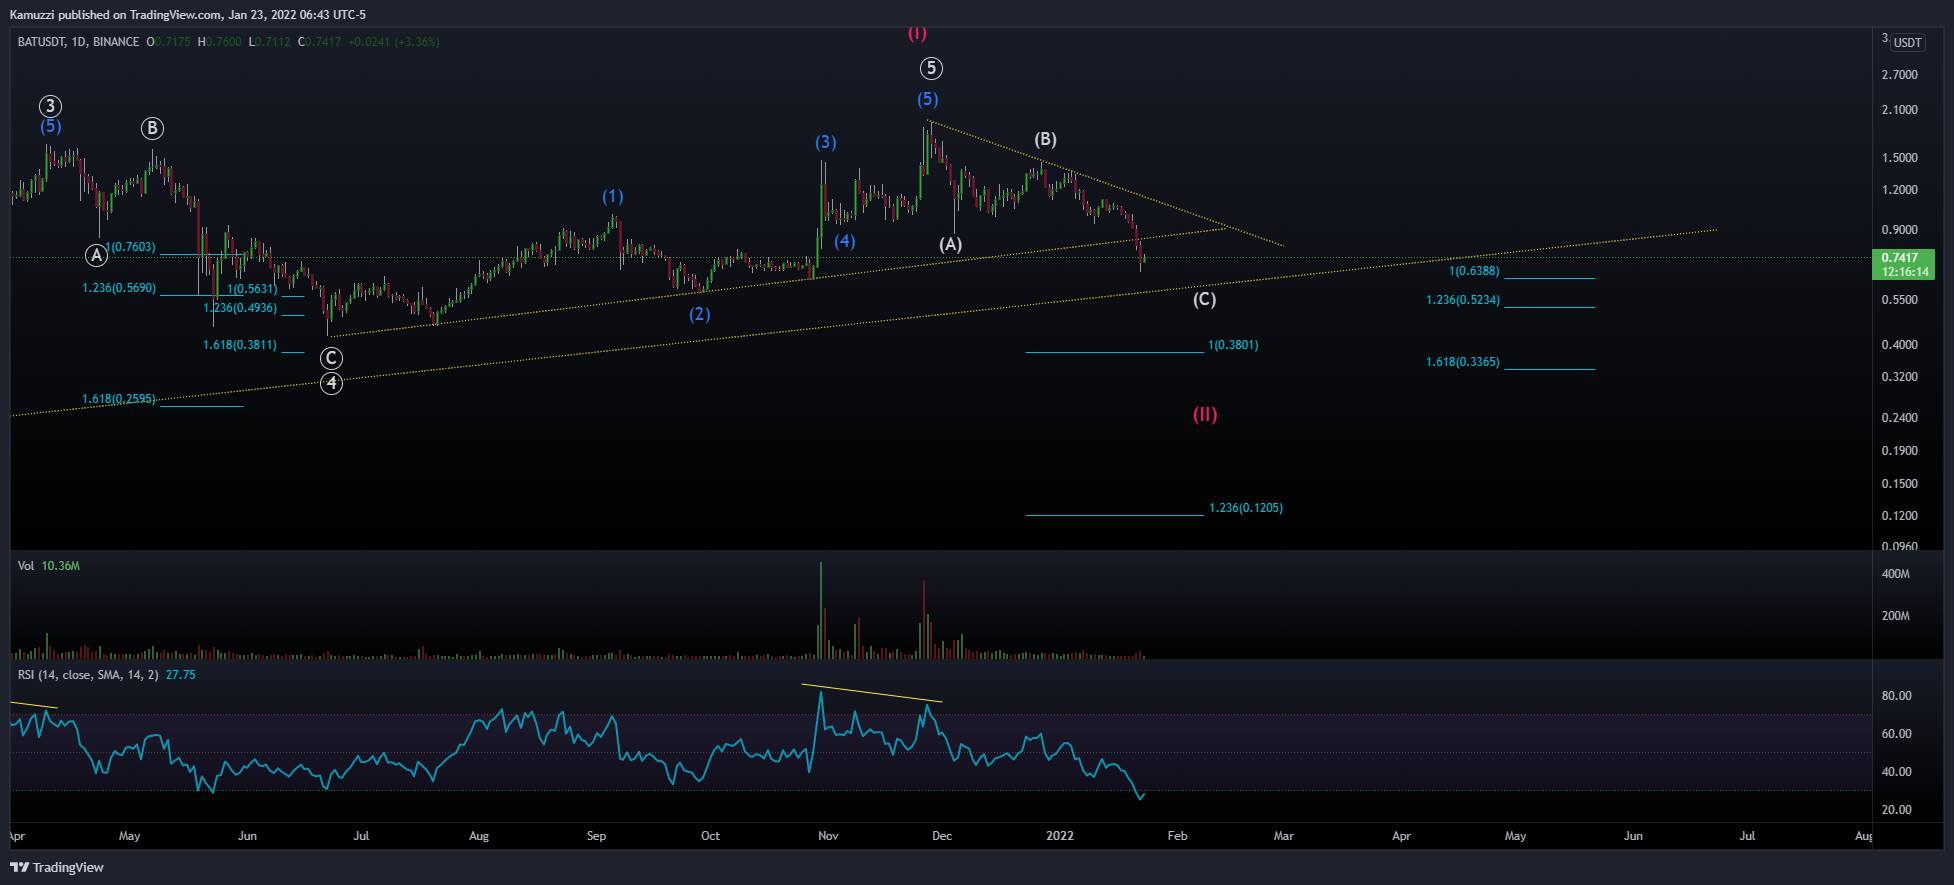This screenshot has width=1954, height=885.
Task: Select the white (A) correction wave label
Action: click(951, 244)
